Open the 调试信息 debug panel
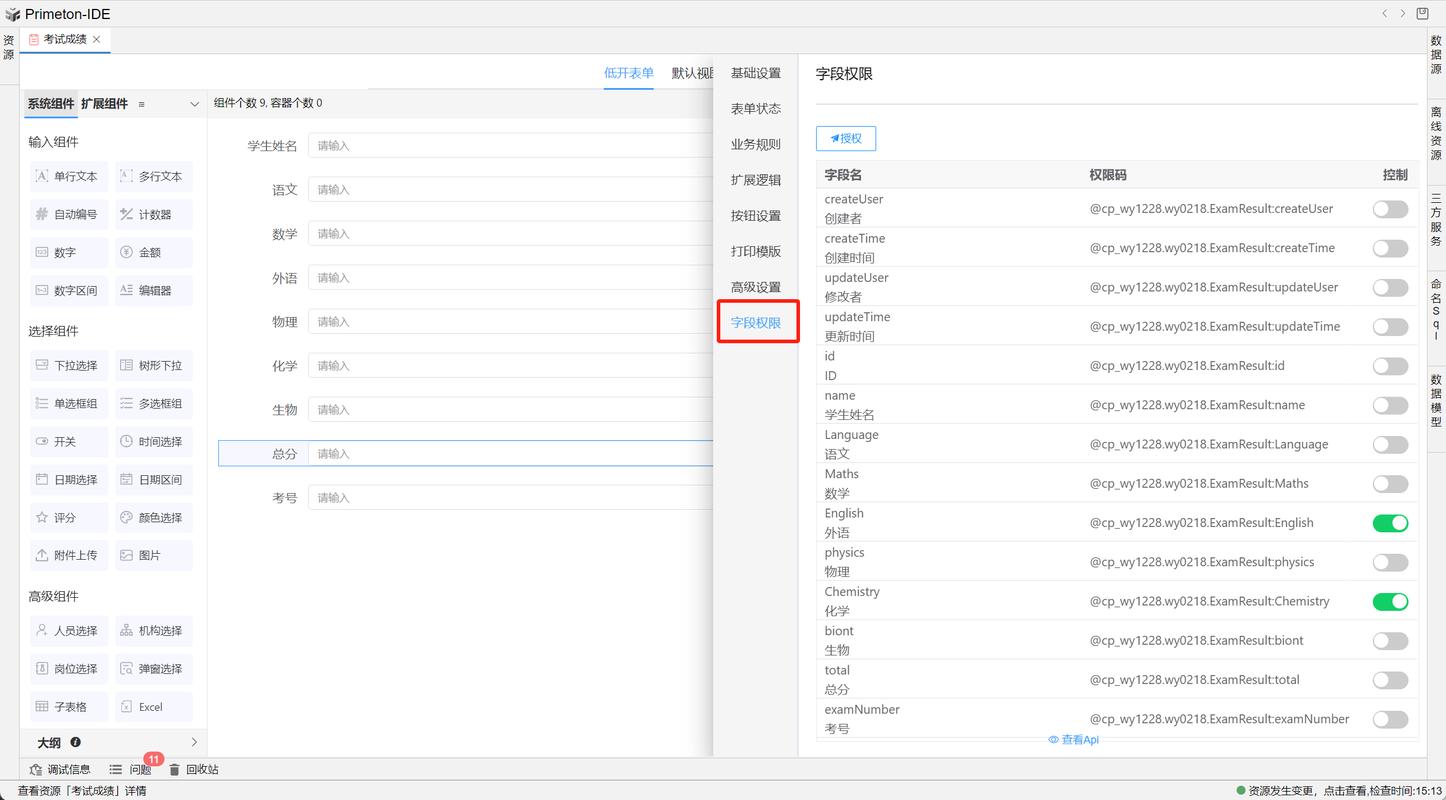Viewport: 1446px width, 800px height. 60,768
